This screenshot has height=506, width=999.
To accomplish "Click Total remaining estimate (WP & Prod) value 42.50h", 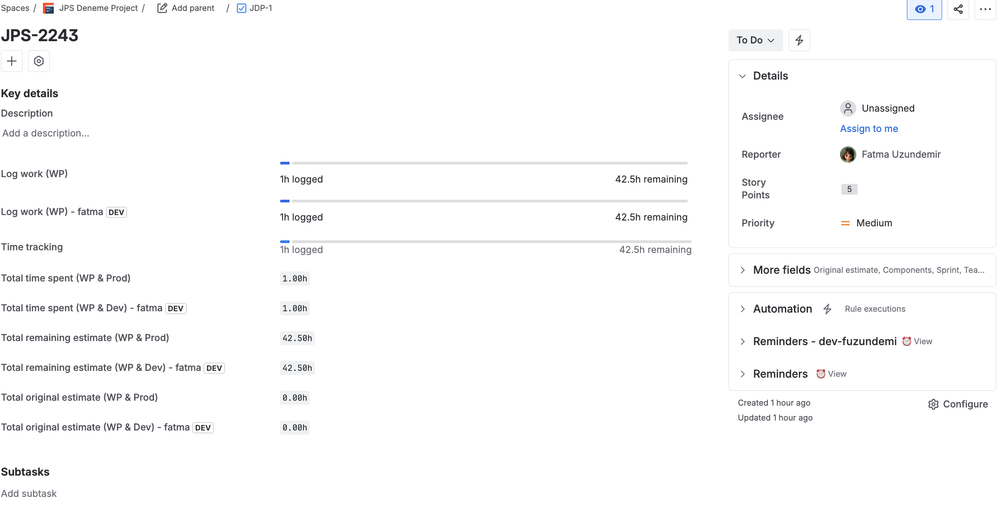I will click(x=297, y=338).
